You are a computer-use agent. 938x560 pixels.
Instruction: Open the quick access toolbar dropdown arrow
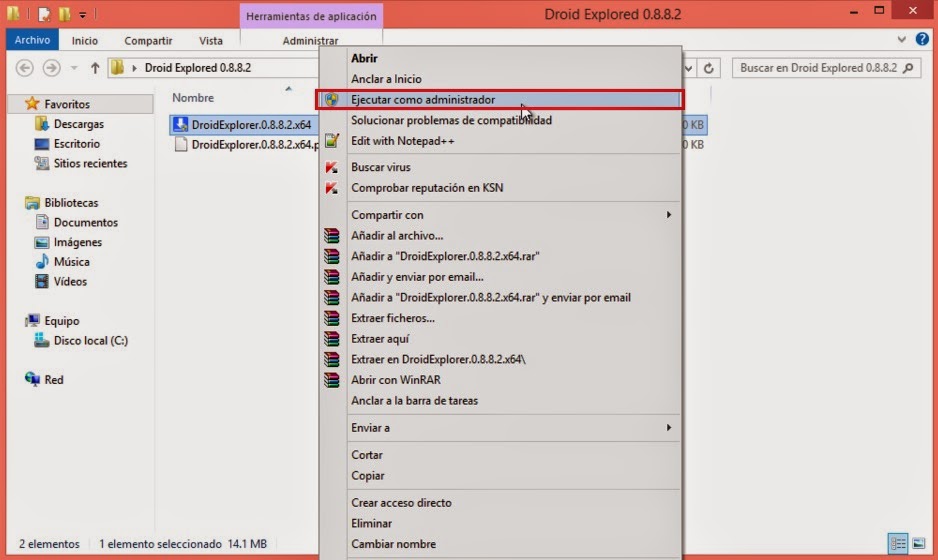tap(83, 14)
